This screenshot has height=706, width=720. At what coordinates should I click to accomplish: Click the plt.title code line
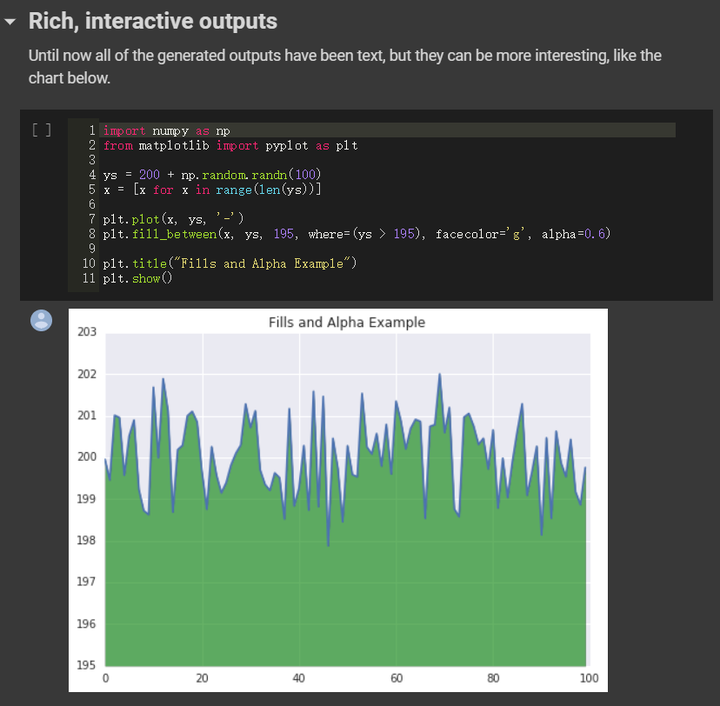[x=229, y=263]
